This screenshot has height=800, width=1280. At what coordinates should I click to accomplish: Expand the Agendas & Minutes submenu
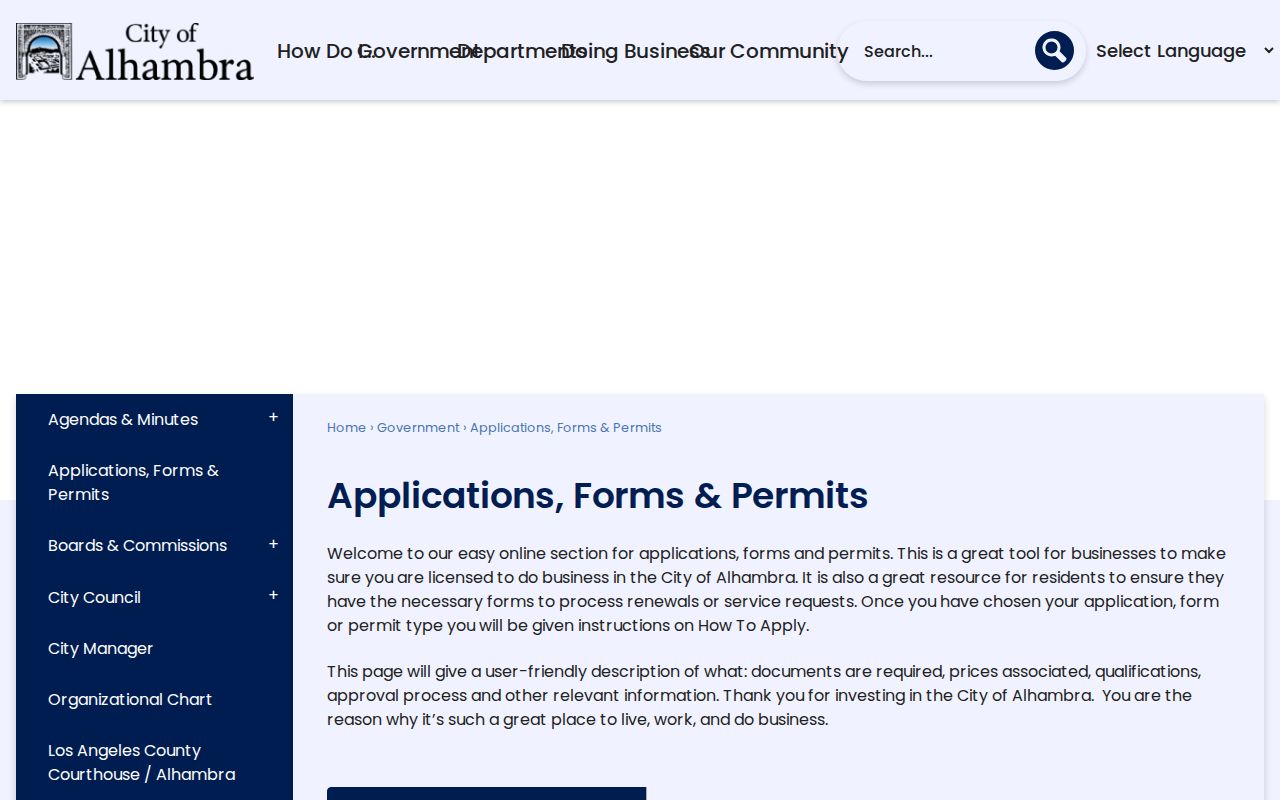pos(273,418)
